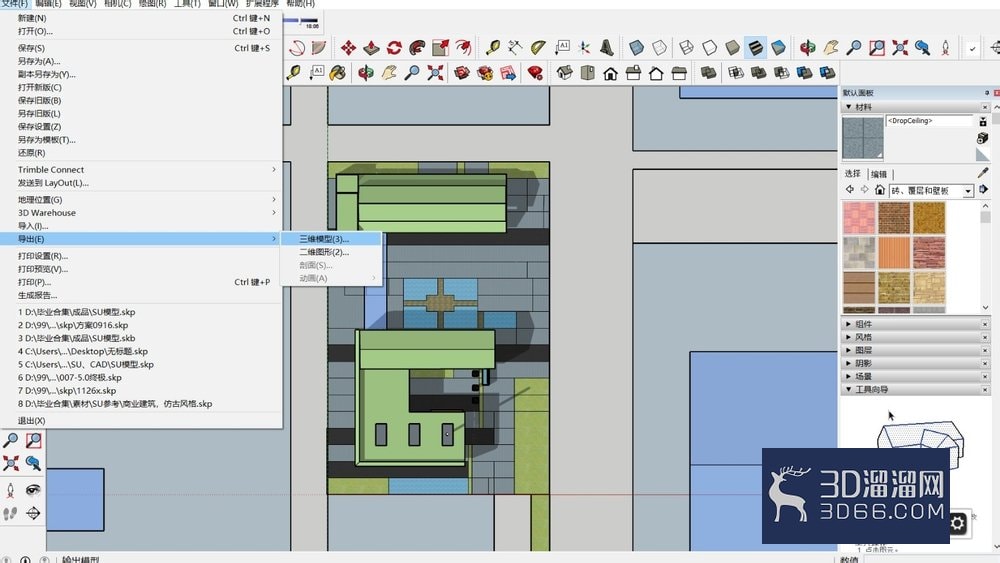Image resolution: width=1000 pixels, height=563 pixels.
Task: Select the Rotate tool with red arrows
Action: [394, 48]
